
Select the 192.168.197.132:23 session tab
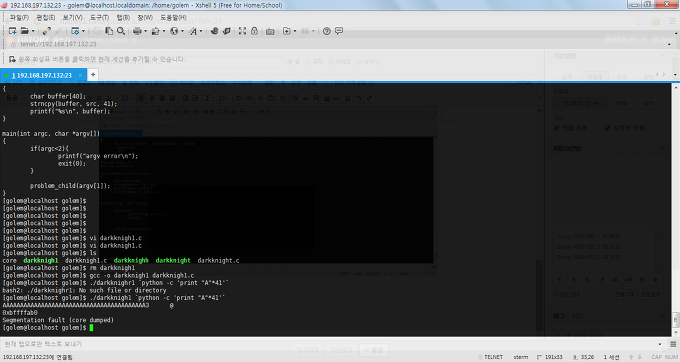click(43, 75)
